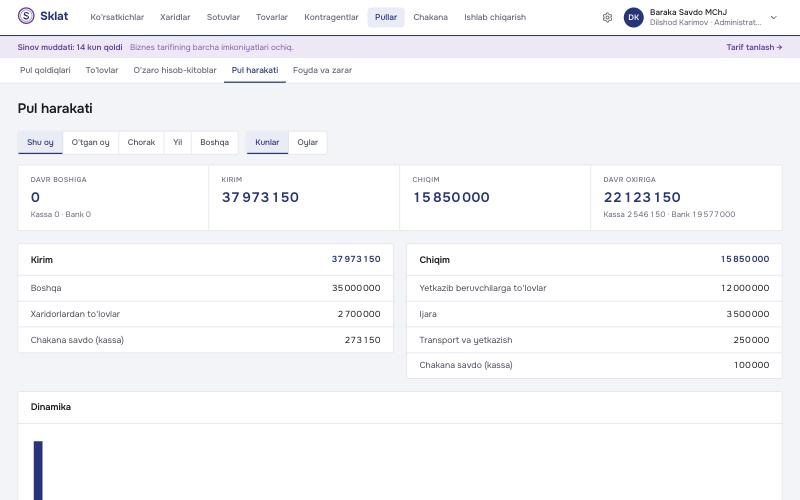This screenshot has width=800, height=500.
Task: Open Chakana menu
Action: pyautogui.click(x=431, y=17)
